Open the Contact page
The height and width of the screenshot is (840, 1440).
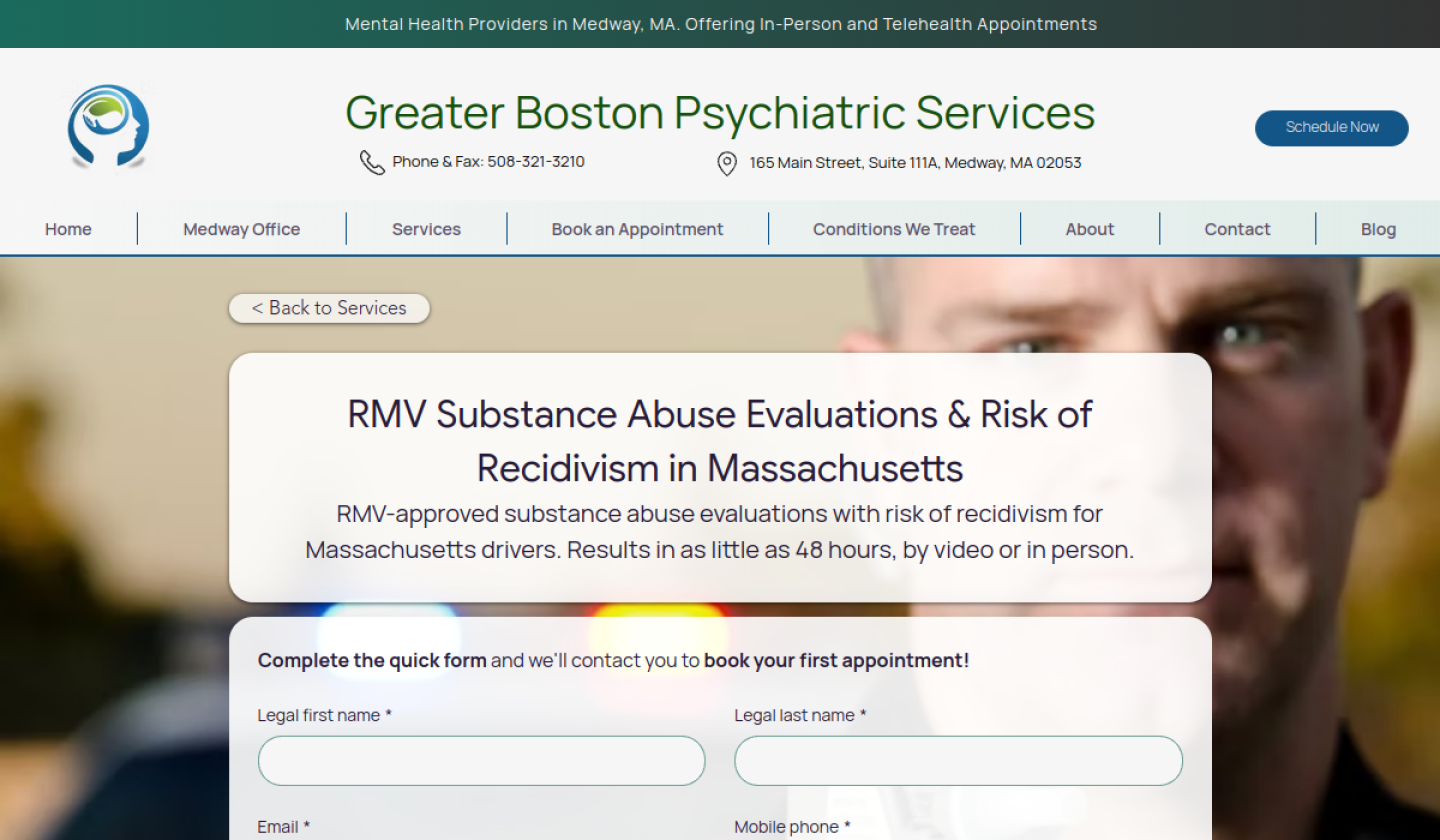click(x=1237, y=229)
